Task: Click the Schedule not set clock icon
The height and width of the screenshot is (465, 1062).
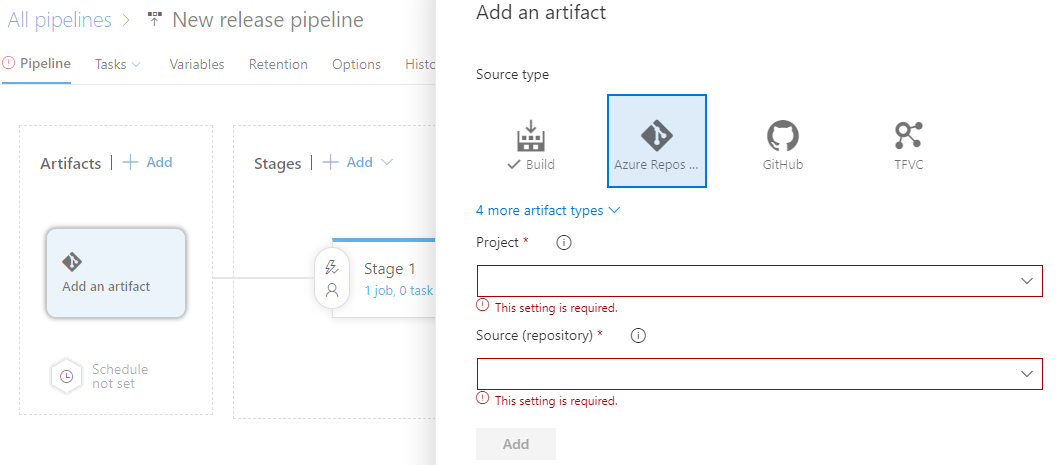Action: [66, 376]
